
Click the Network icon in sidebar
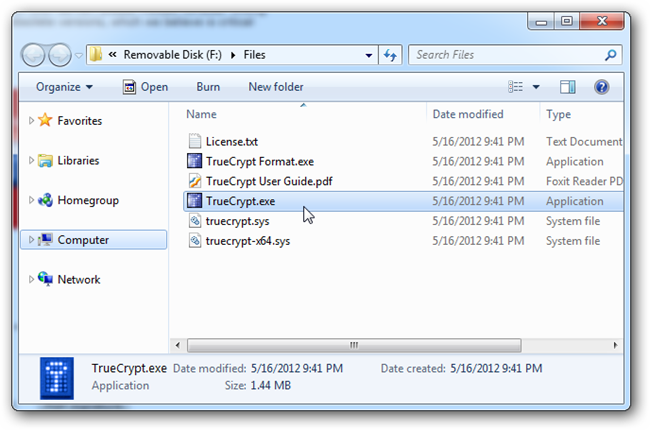(45, 279)
